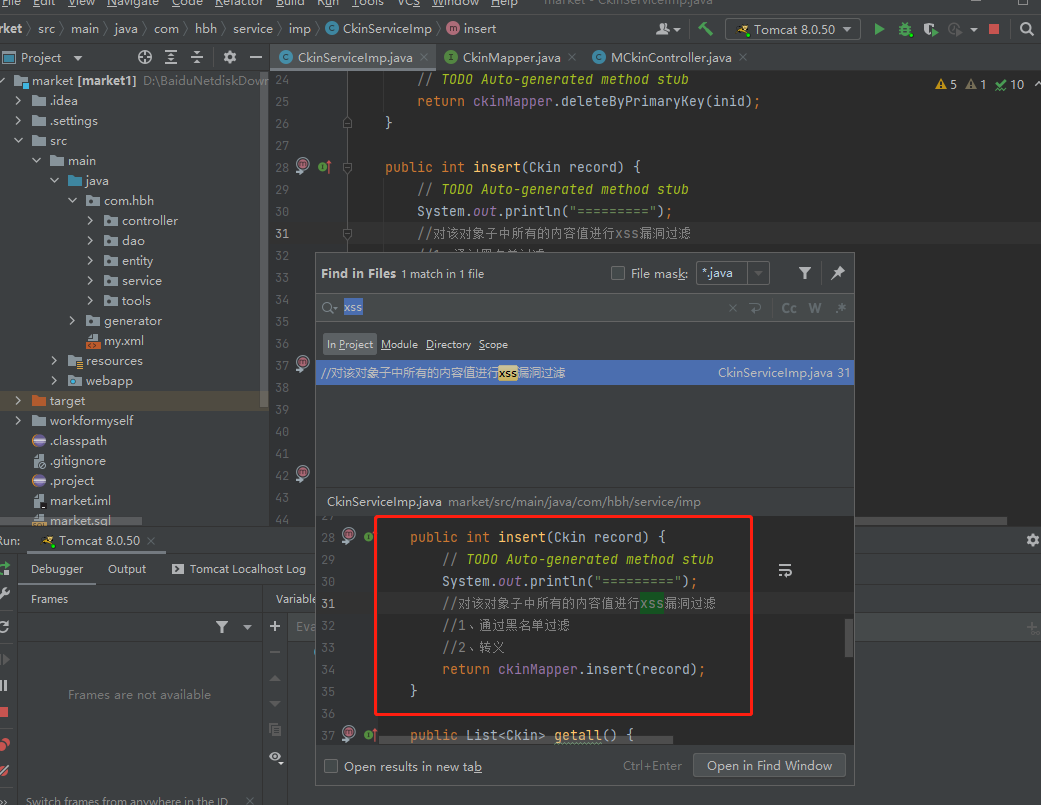Hide the Project tool window
Screen dimensions: 1041x805
pyautogui.click(x=256, y=57)
